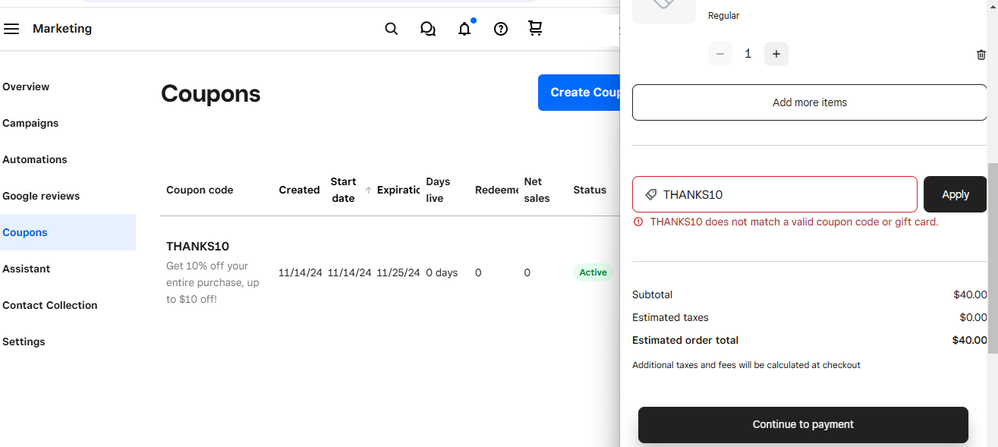The width and height of the screenshot is (998, 447).
Task: Open the notifications bell
Action: point(464,29)
